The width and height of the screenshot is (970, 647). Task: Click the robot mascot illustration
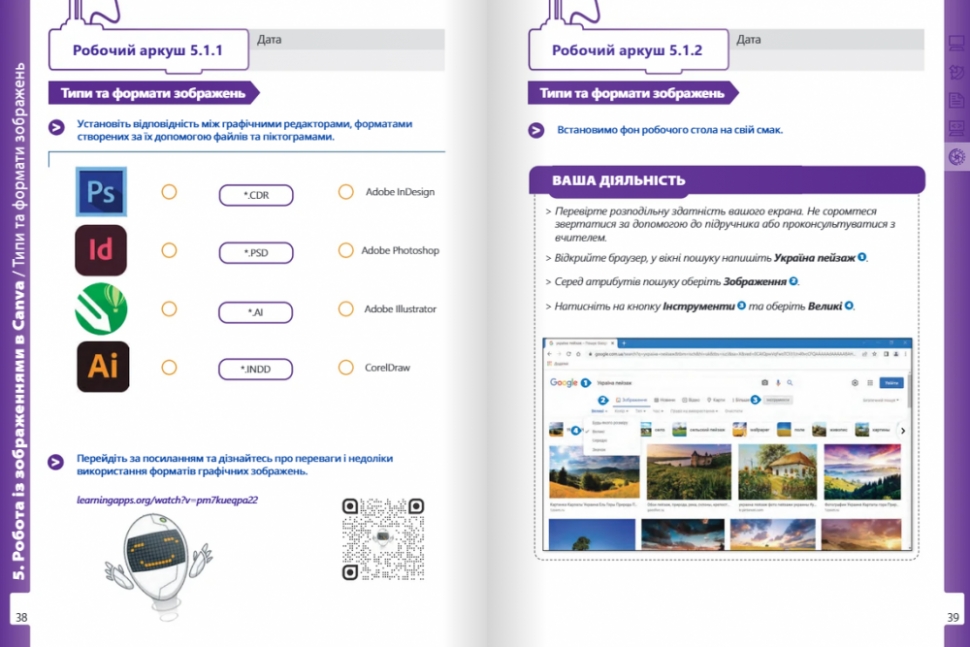[159, 565]
